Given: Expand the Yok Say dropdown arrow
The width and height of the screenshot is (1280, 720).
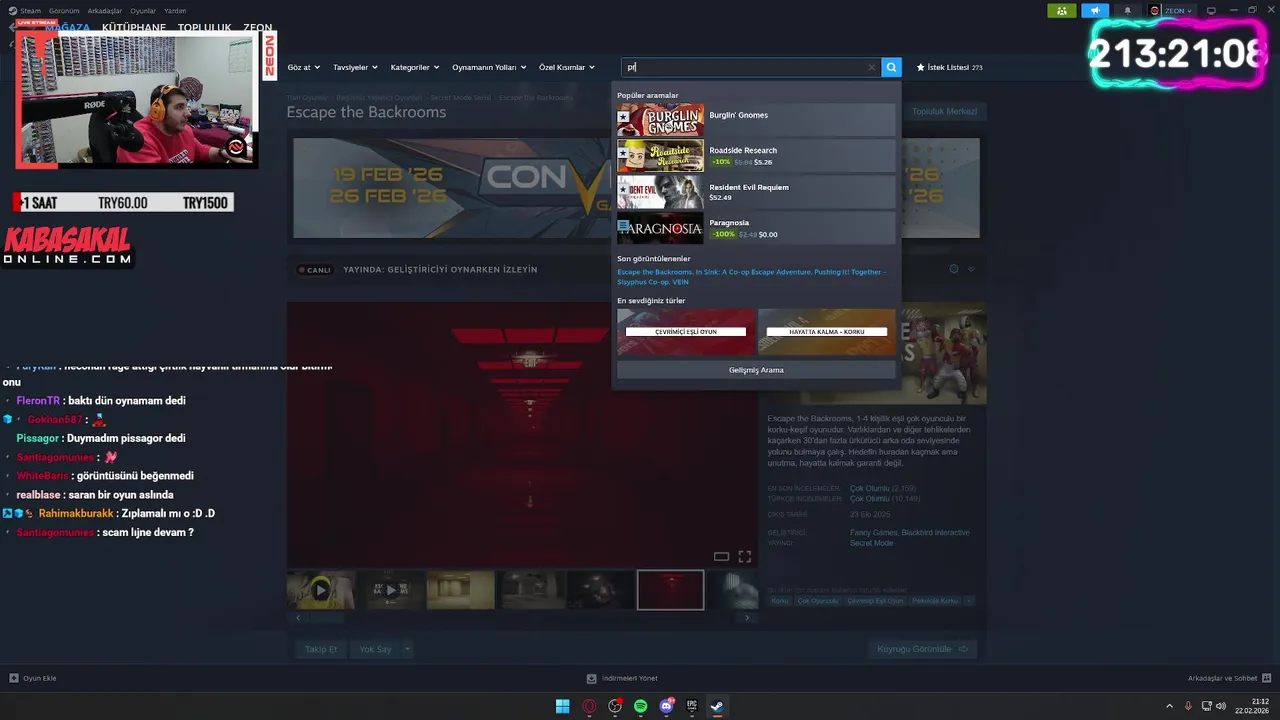Looking at the screenshot, I should click(407, 649).
